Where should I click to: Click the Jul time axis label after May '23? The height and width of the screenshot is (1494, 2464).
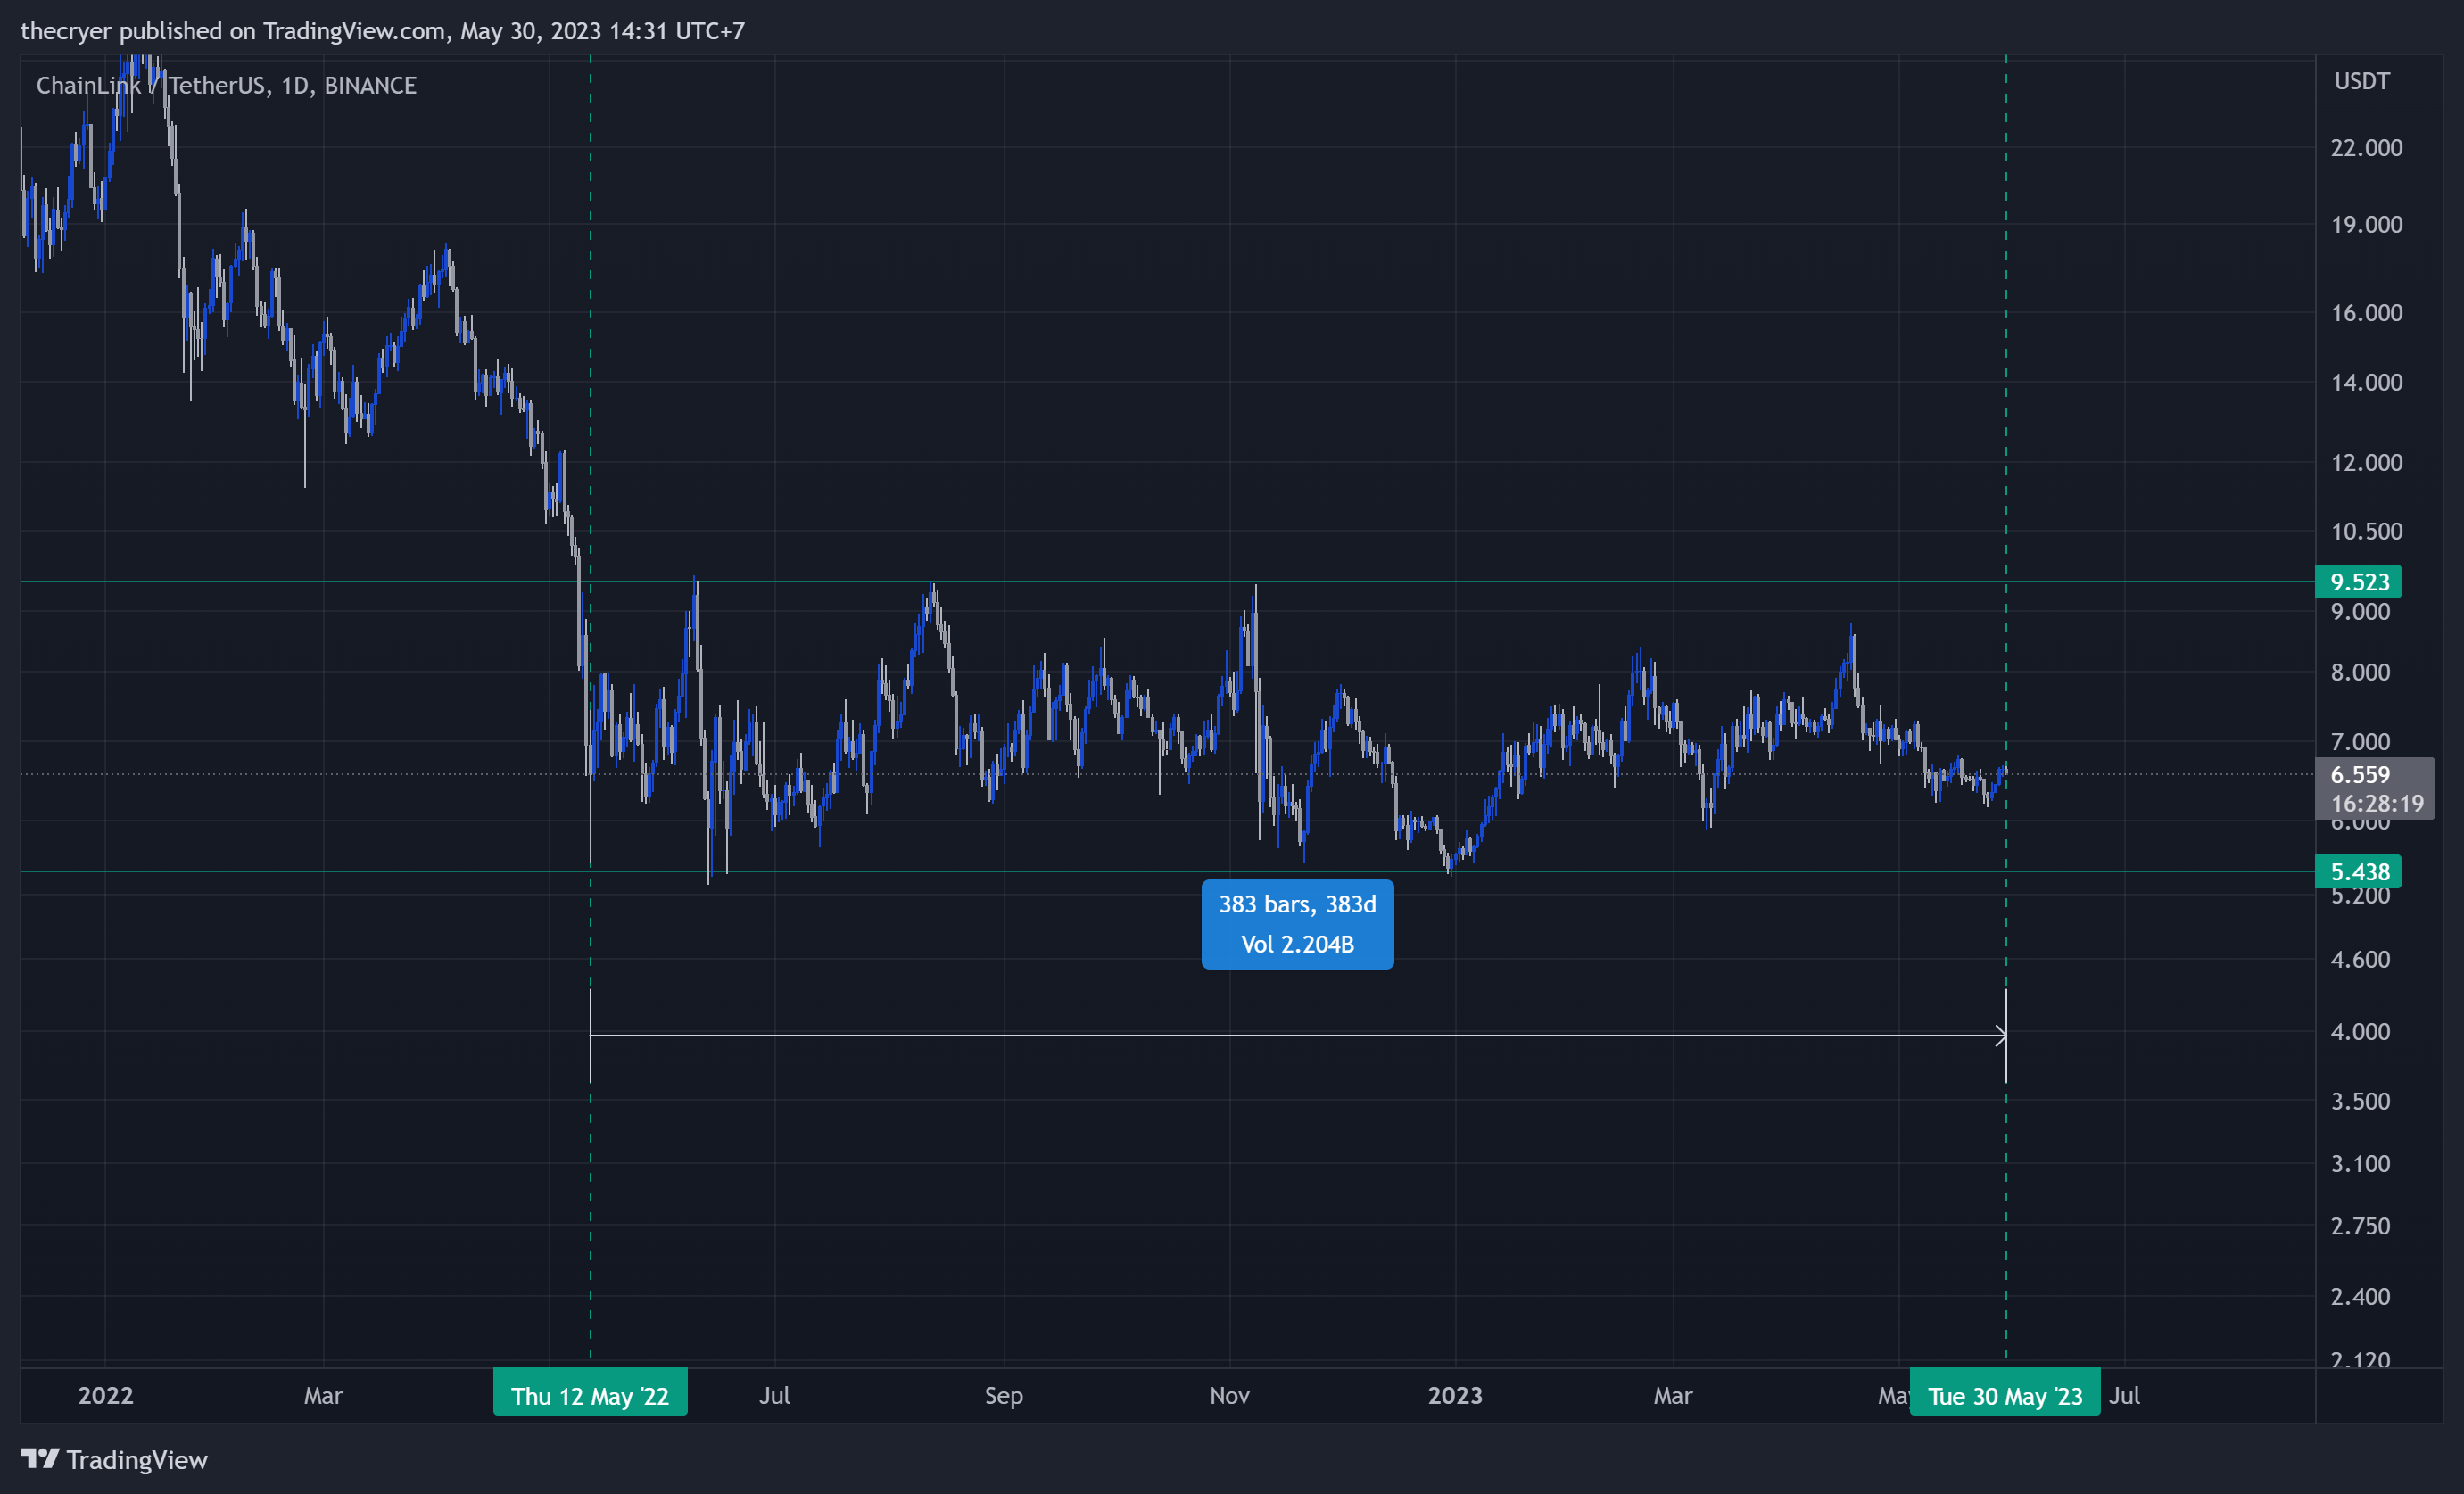2124,1396
